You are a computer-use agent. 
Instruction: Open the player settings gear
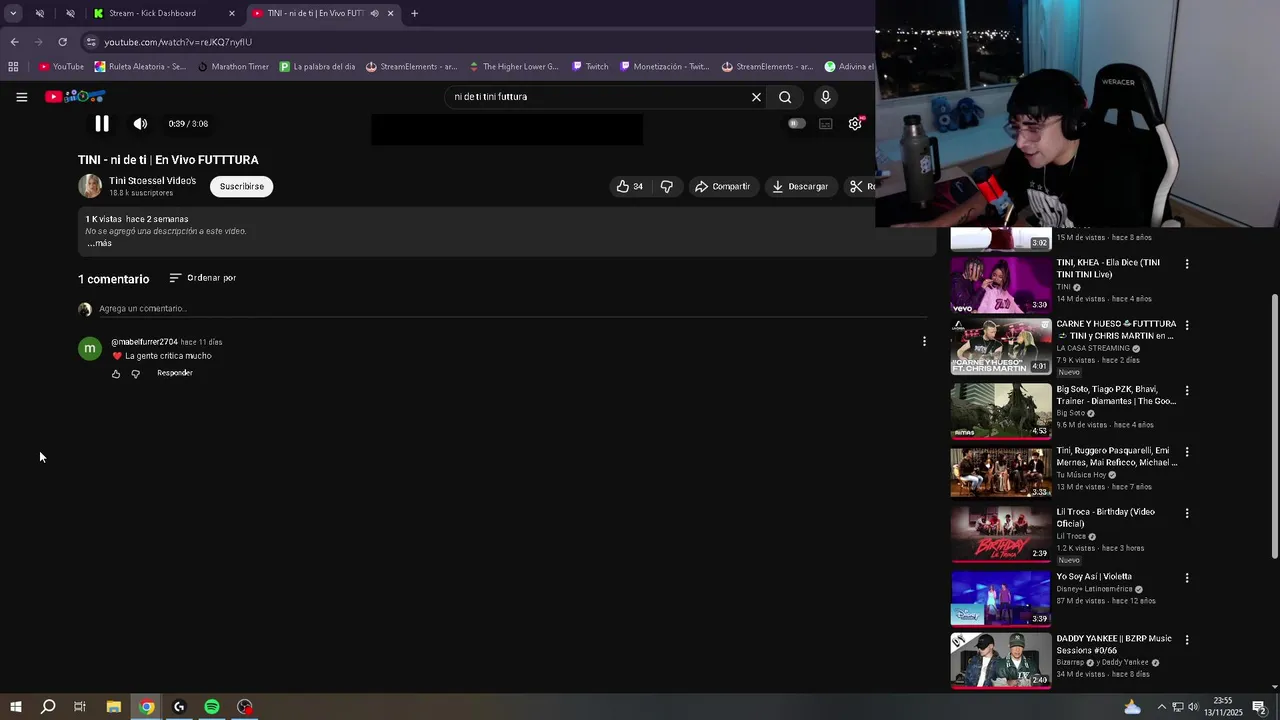pos(855,124)
